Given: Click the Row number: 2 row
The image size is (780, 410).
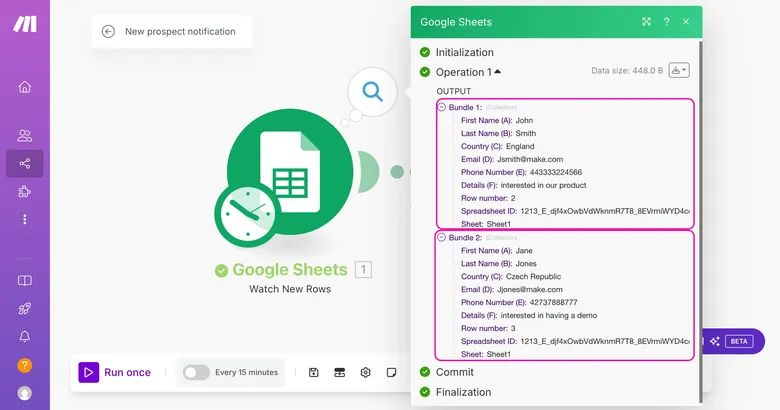Looking at the screenshot, I should pos(488,198).
